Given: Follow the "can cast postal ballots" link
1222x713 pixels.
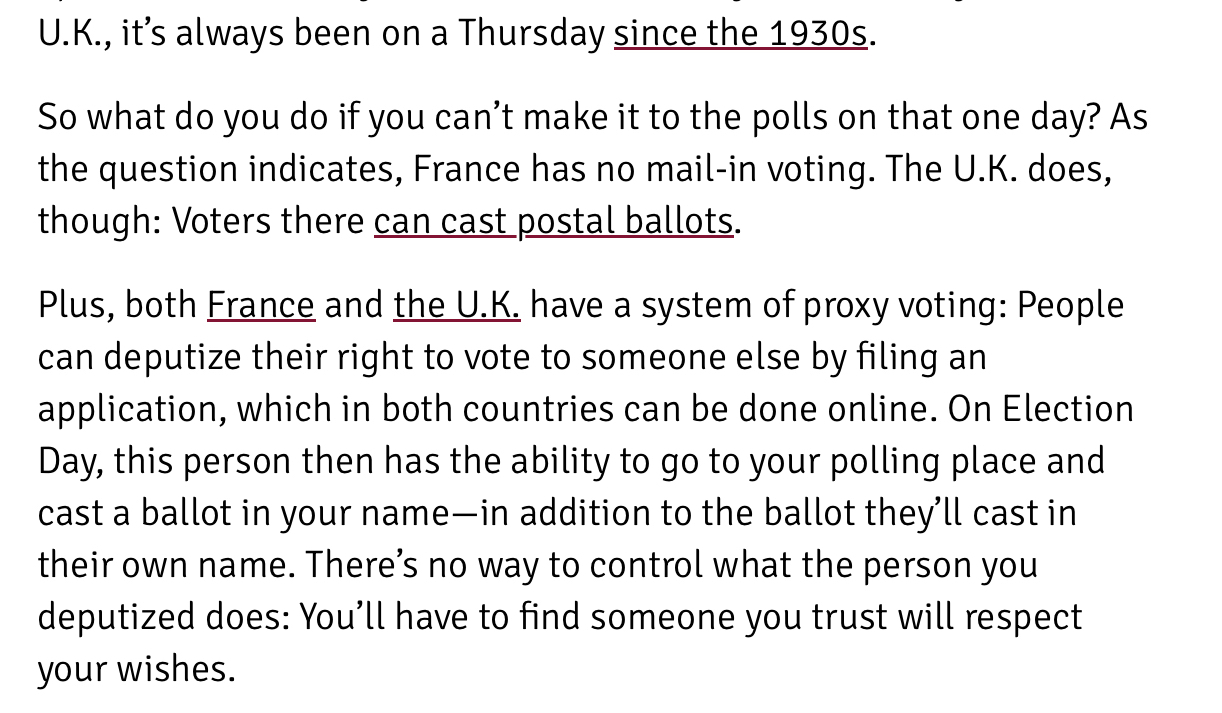Looking at the screenshot, I should 553,221.
